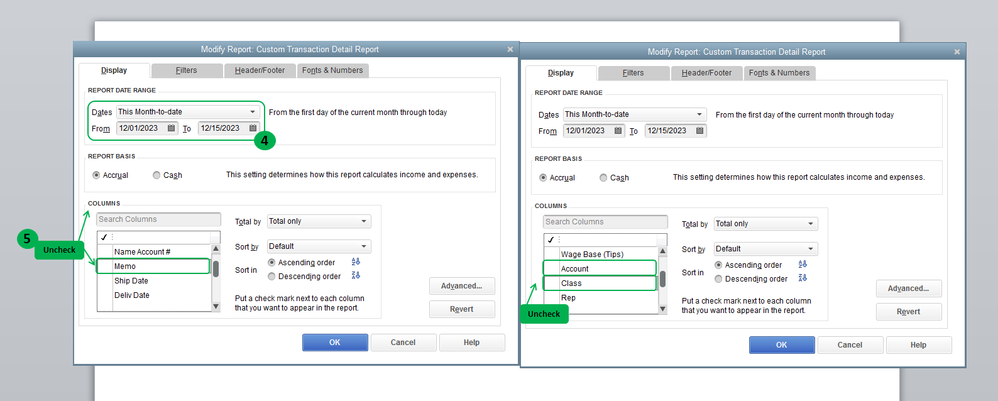
Task: Select Deliv Date row in left list
Action: 154,295
